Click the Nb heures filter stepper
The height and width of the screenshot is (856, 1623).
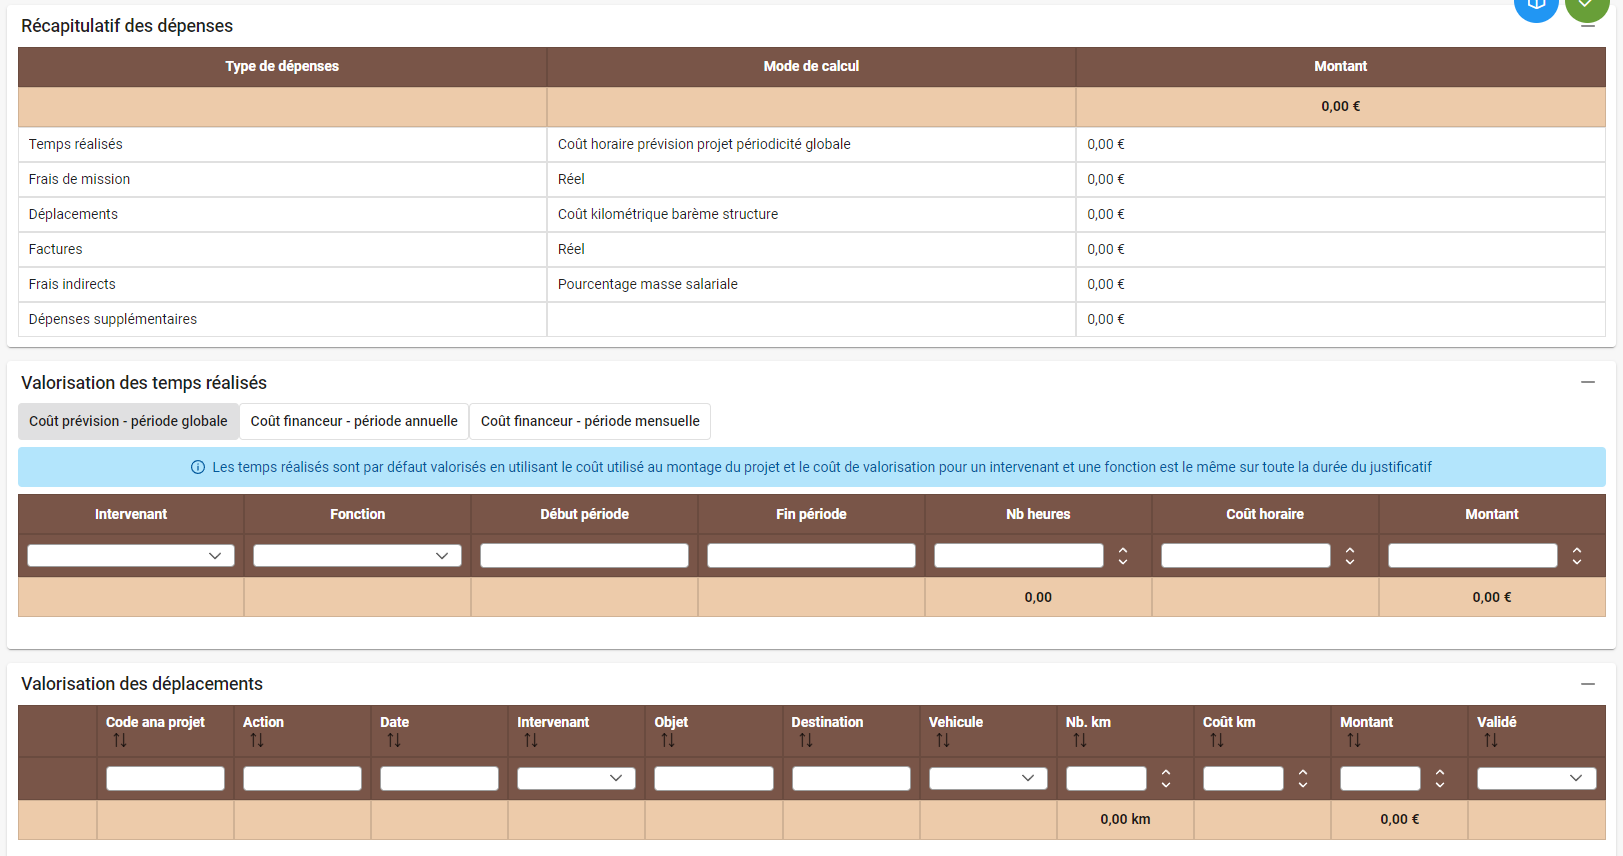pyautogui.click(x=1123, y=556)
